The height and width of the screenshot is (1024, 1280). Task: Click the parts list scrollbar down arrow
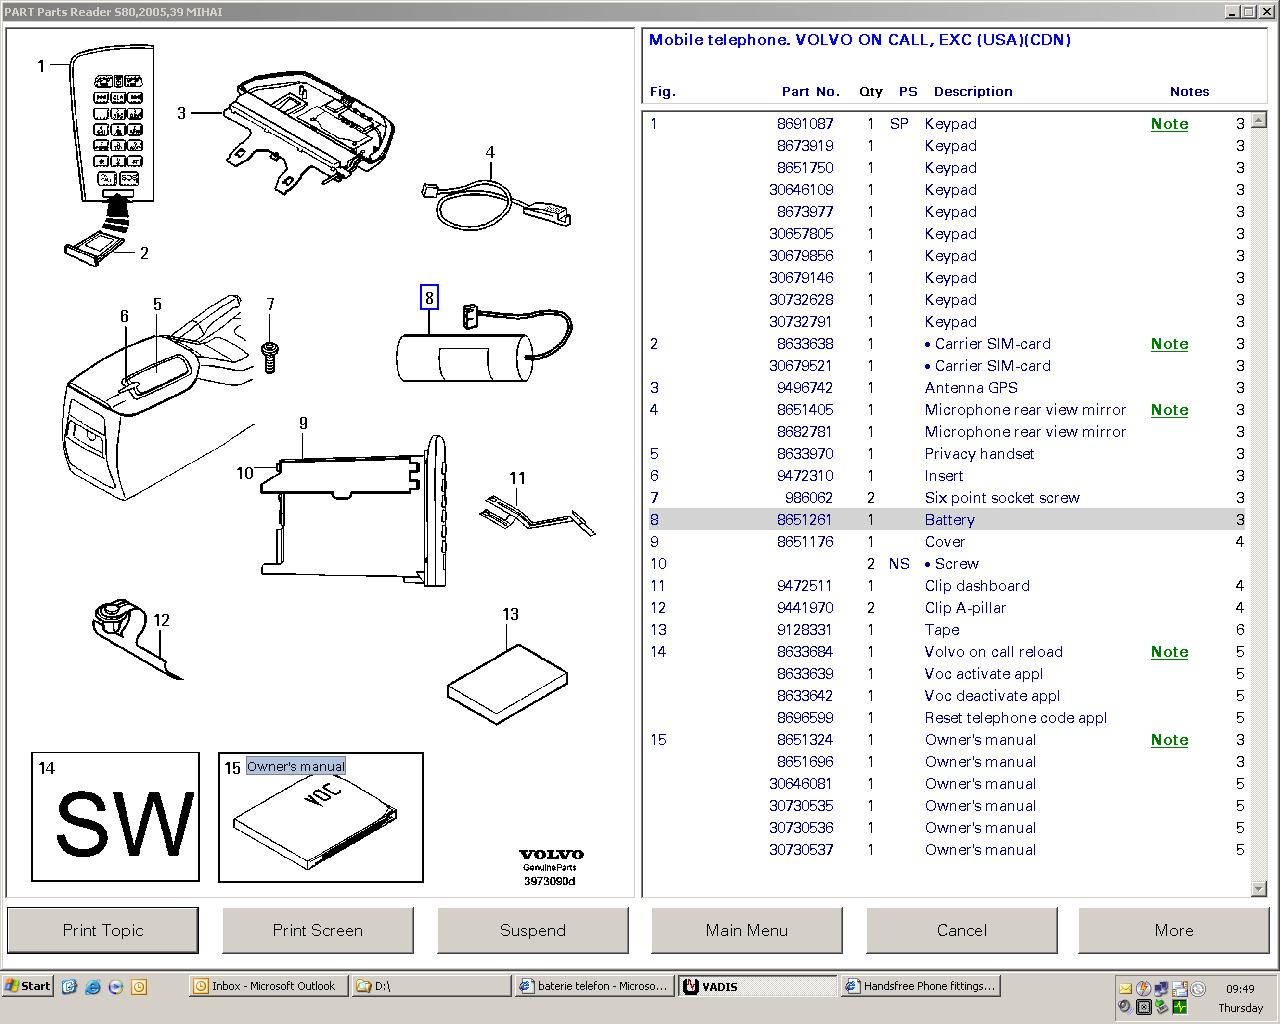point(1259,888)
